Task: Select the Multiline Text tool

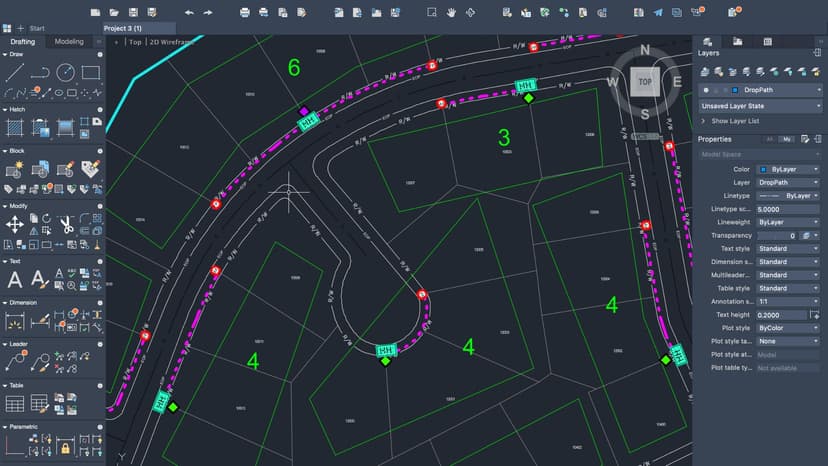Action: pyautogui.click(x=40, y=280)
